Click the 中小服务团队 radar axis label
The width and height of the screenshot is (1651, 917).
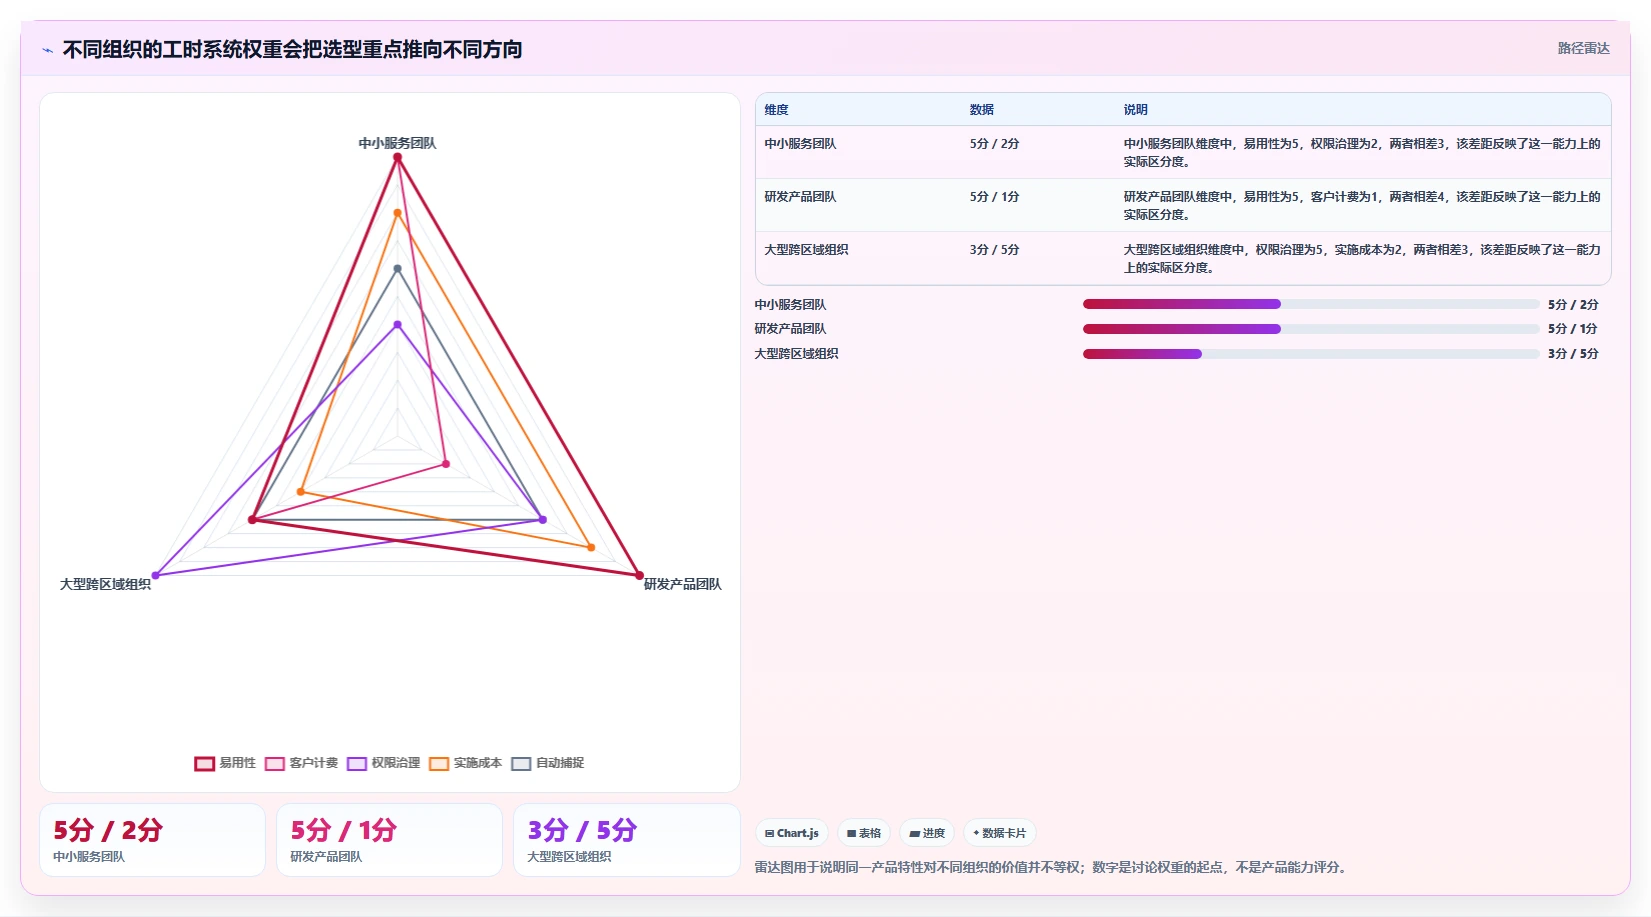pos(397,143)
